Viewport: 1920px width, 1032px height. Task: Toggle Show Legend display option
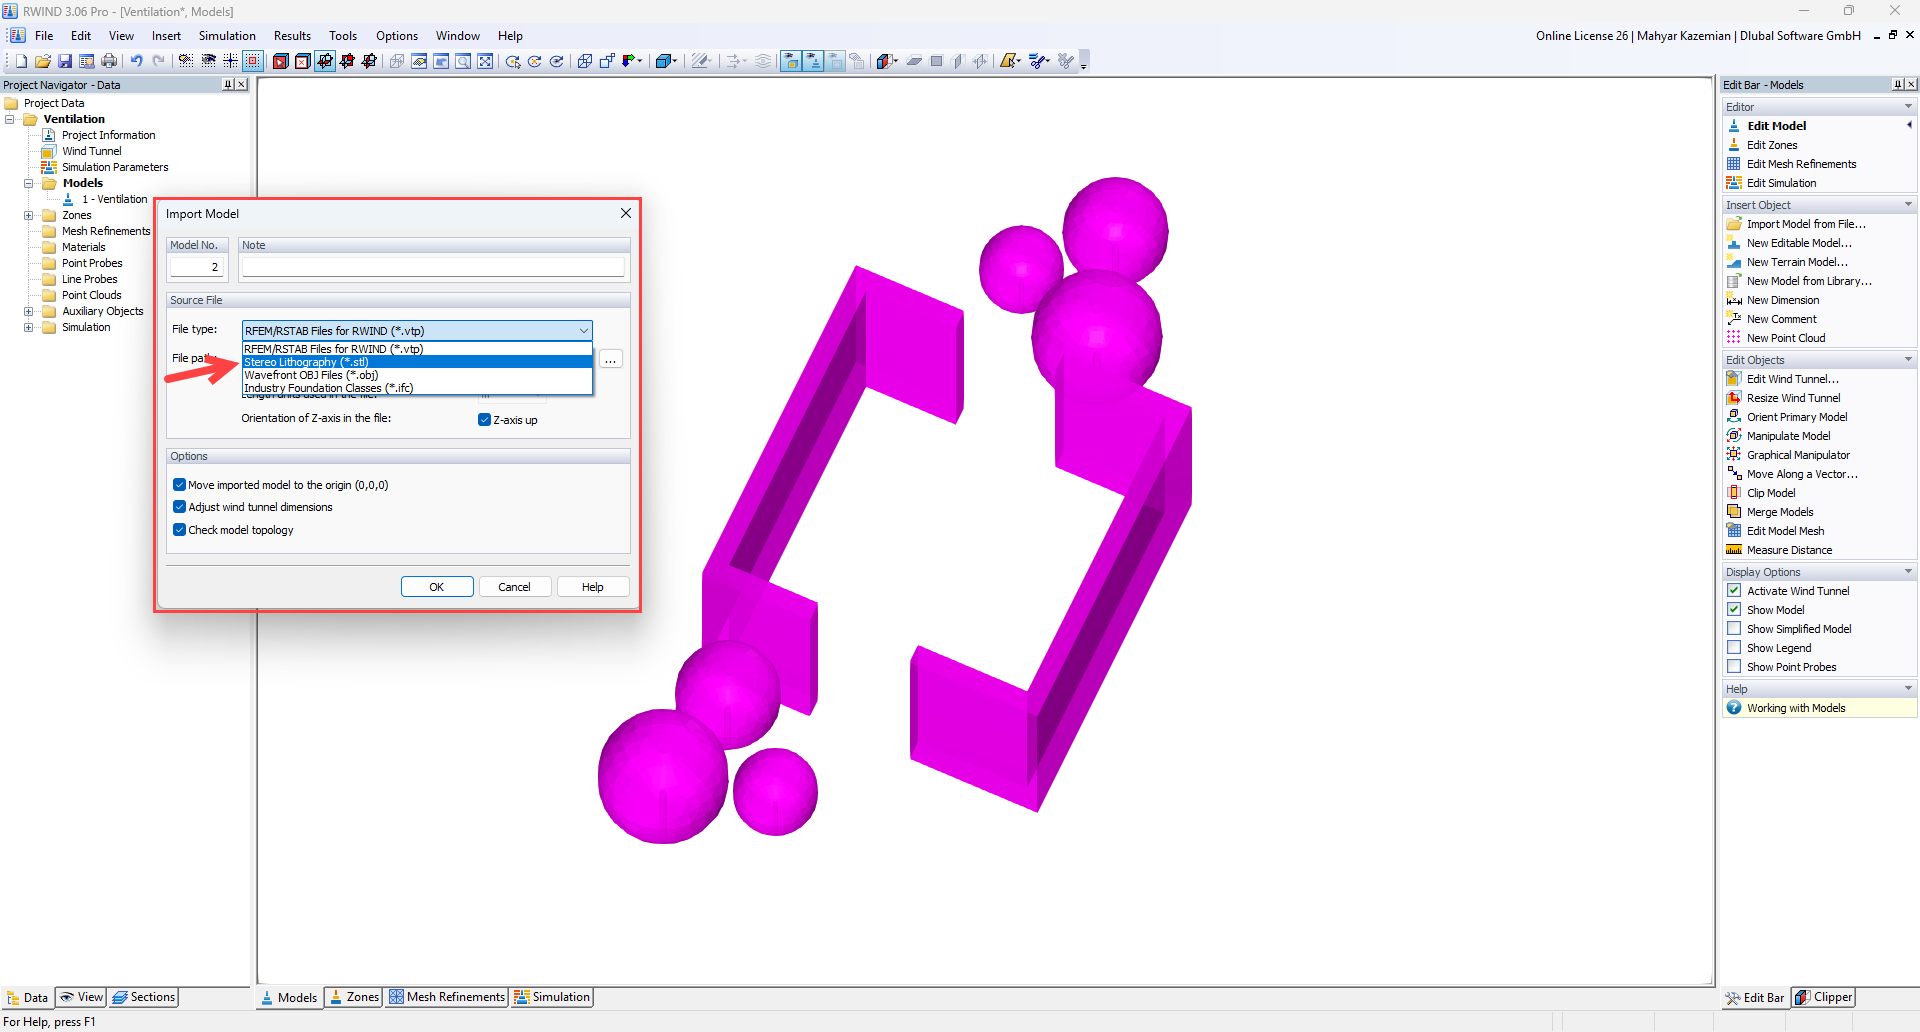point(1734,647)
